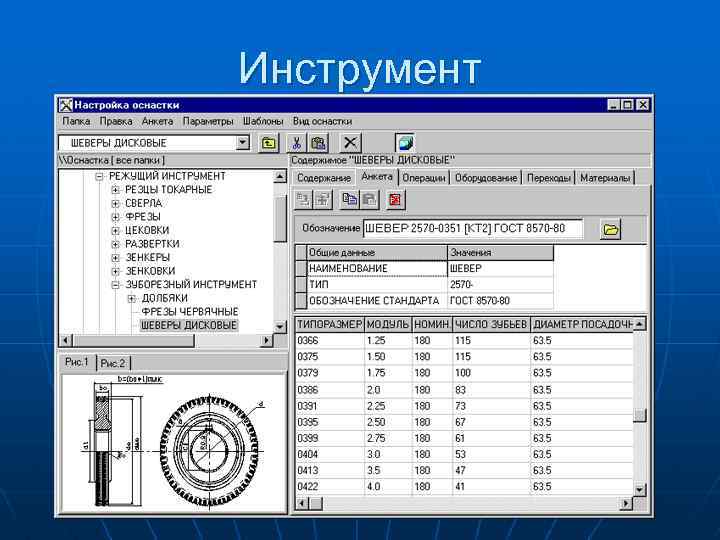Expand the ЦЕКОВКИ tree node
This screenshot has height=540, width=720.
point(115,231)
